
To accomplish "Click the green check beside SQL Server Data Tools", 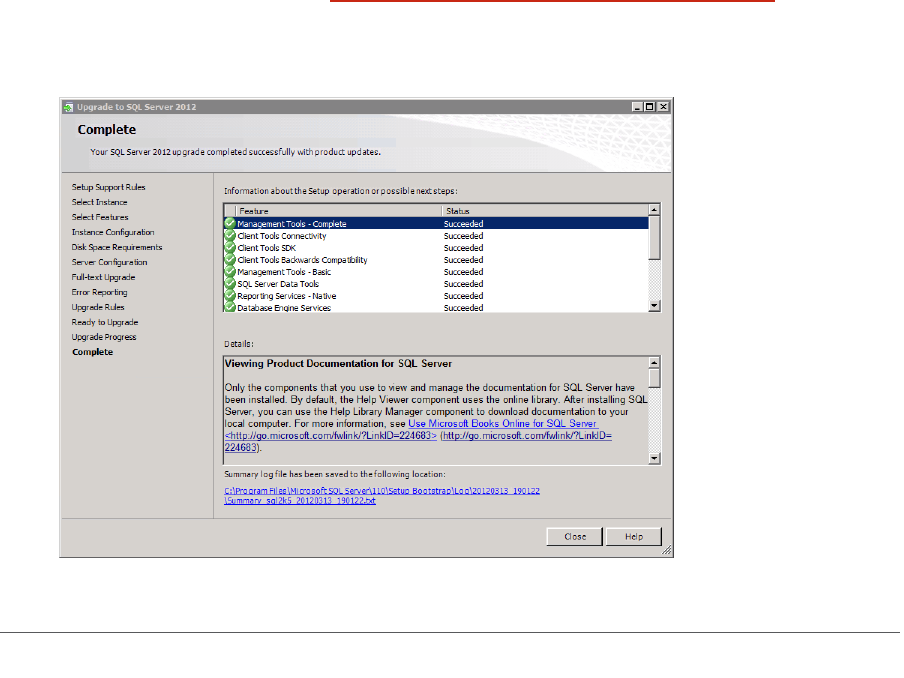I will click(230, 284).
